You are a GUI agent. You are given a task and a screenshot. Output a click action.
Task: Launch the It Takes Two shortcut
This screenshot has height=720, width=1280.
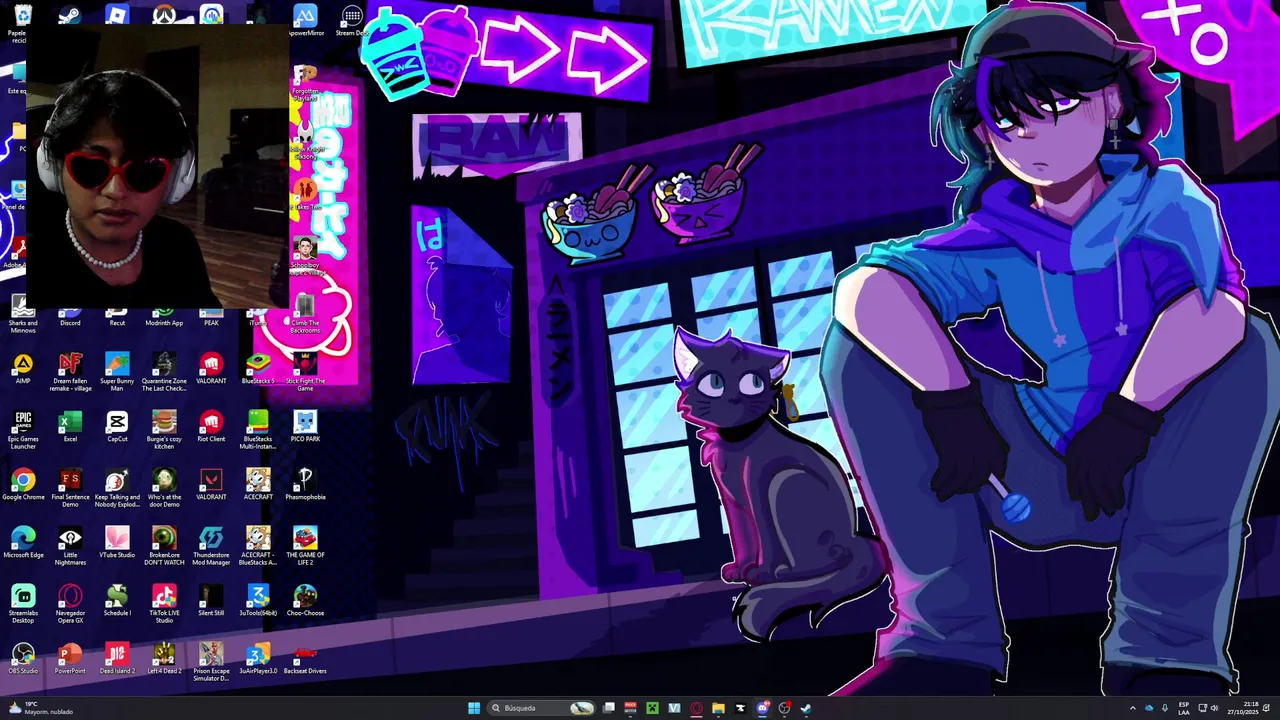pyautogui.click(x=305, y=196)
